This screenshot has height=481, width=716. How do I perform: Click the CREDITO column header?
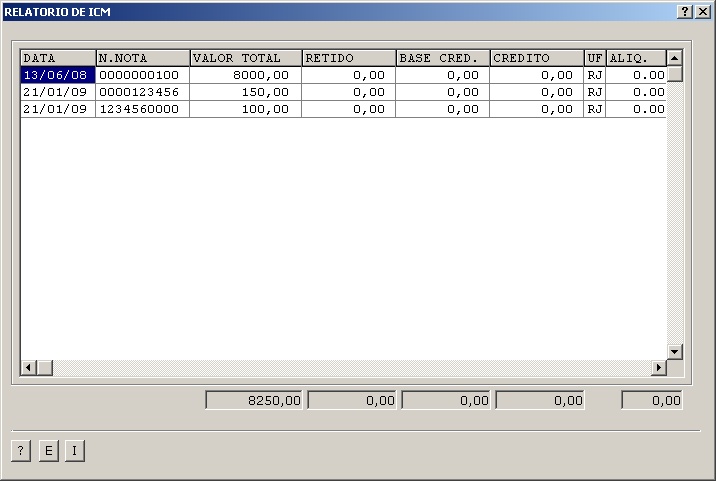point(536,58)
